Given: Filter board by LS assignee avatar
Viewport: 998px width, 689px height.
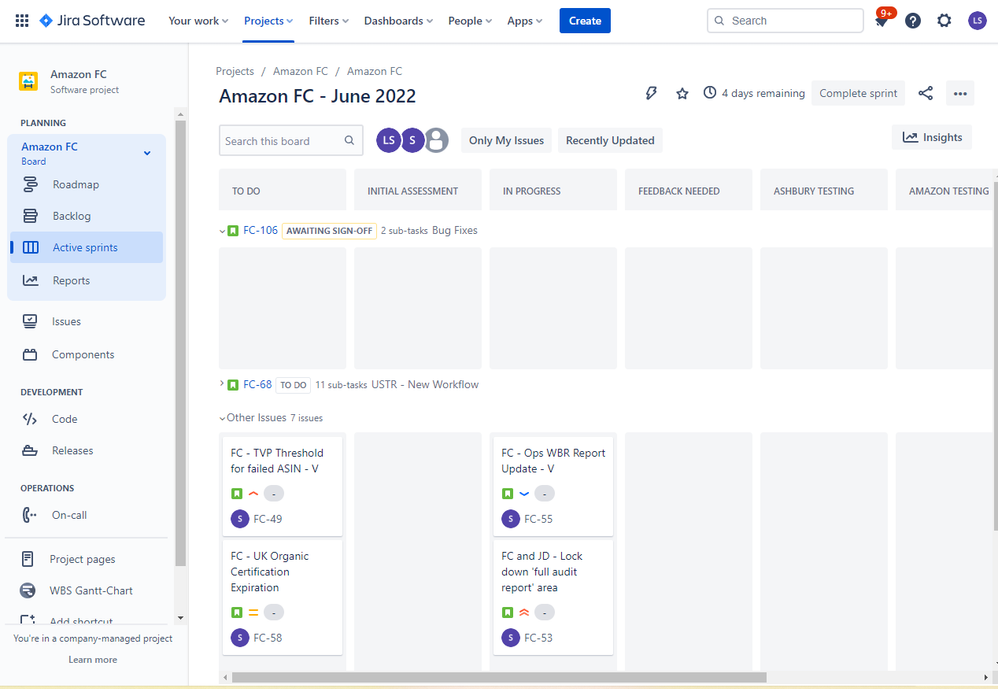Looking at the screenshot, I should (388, 141).
